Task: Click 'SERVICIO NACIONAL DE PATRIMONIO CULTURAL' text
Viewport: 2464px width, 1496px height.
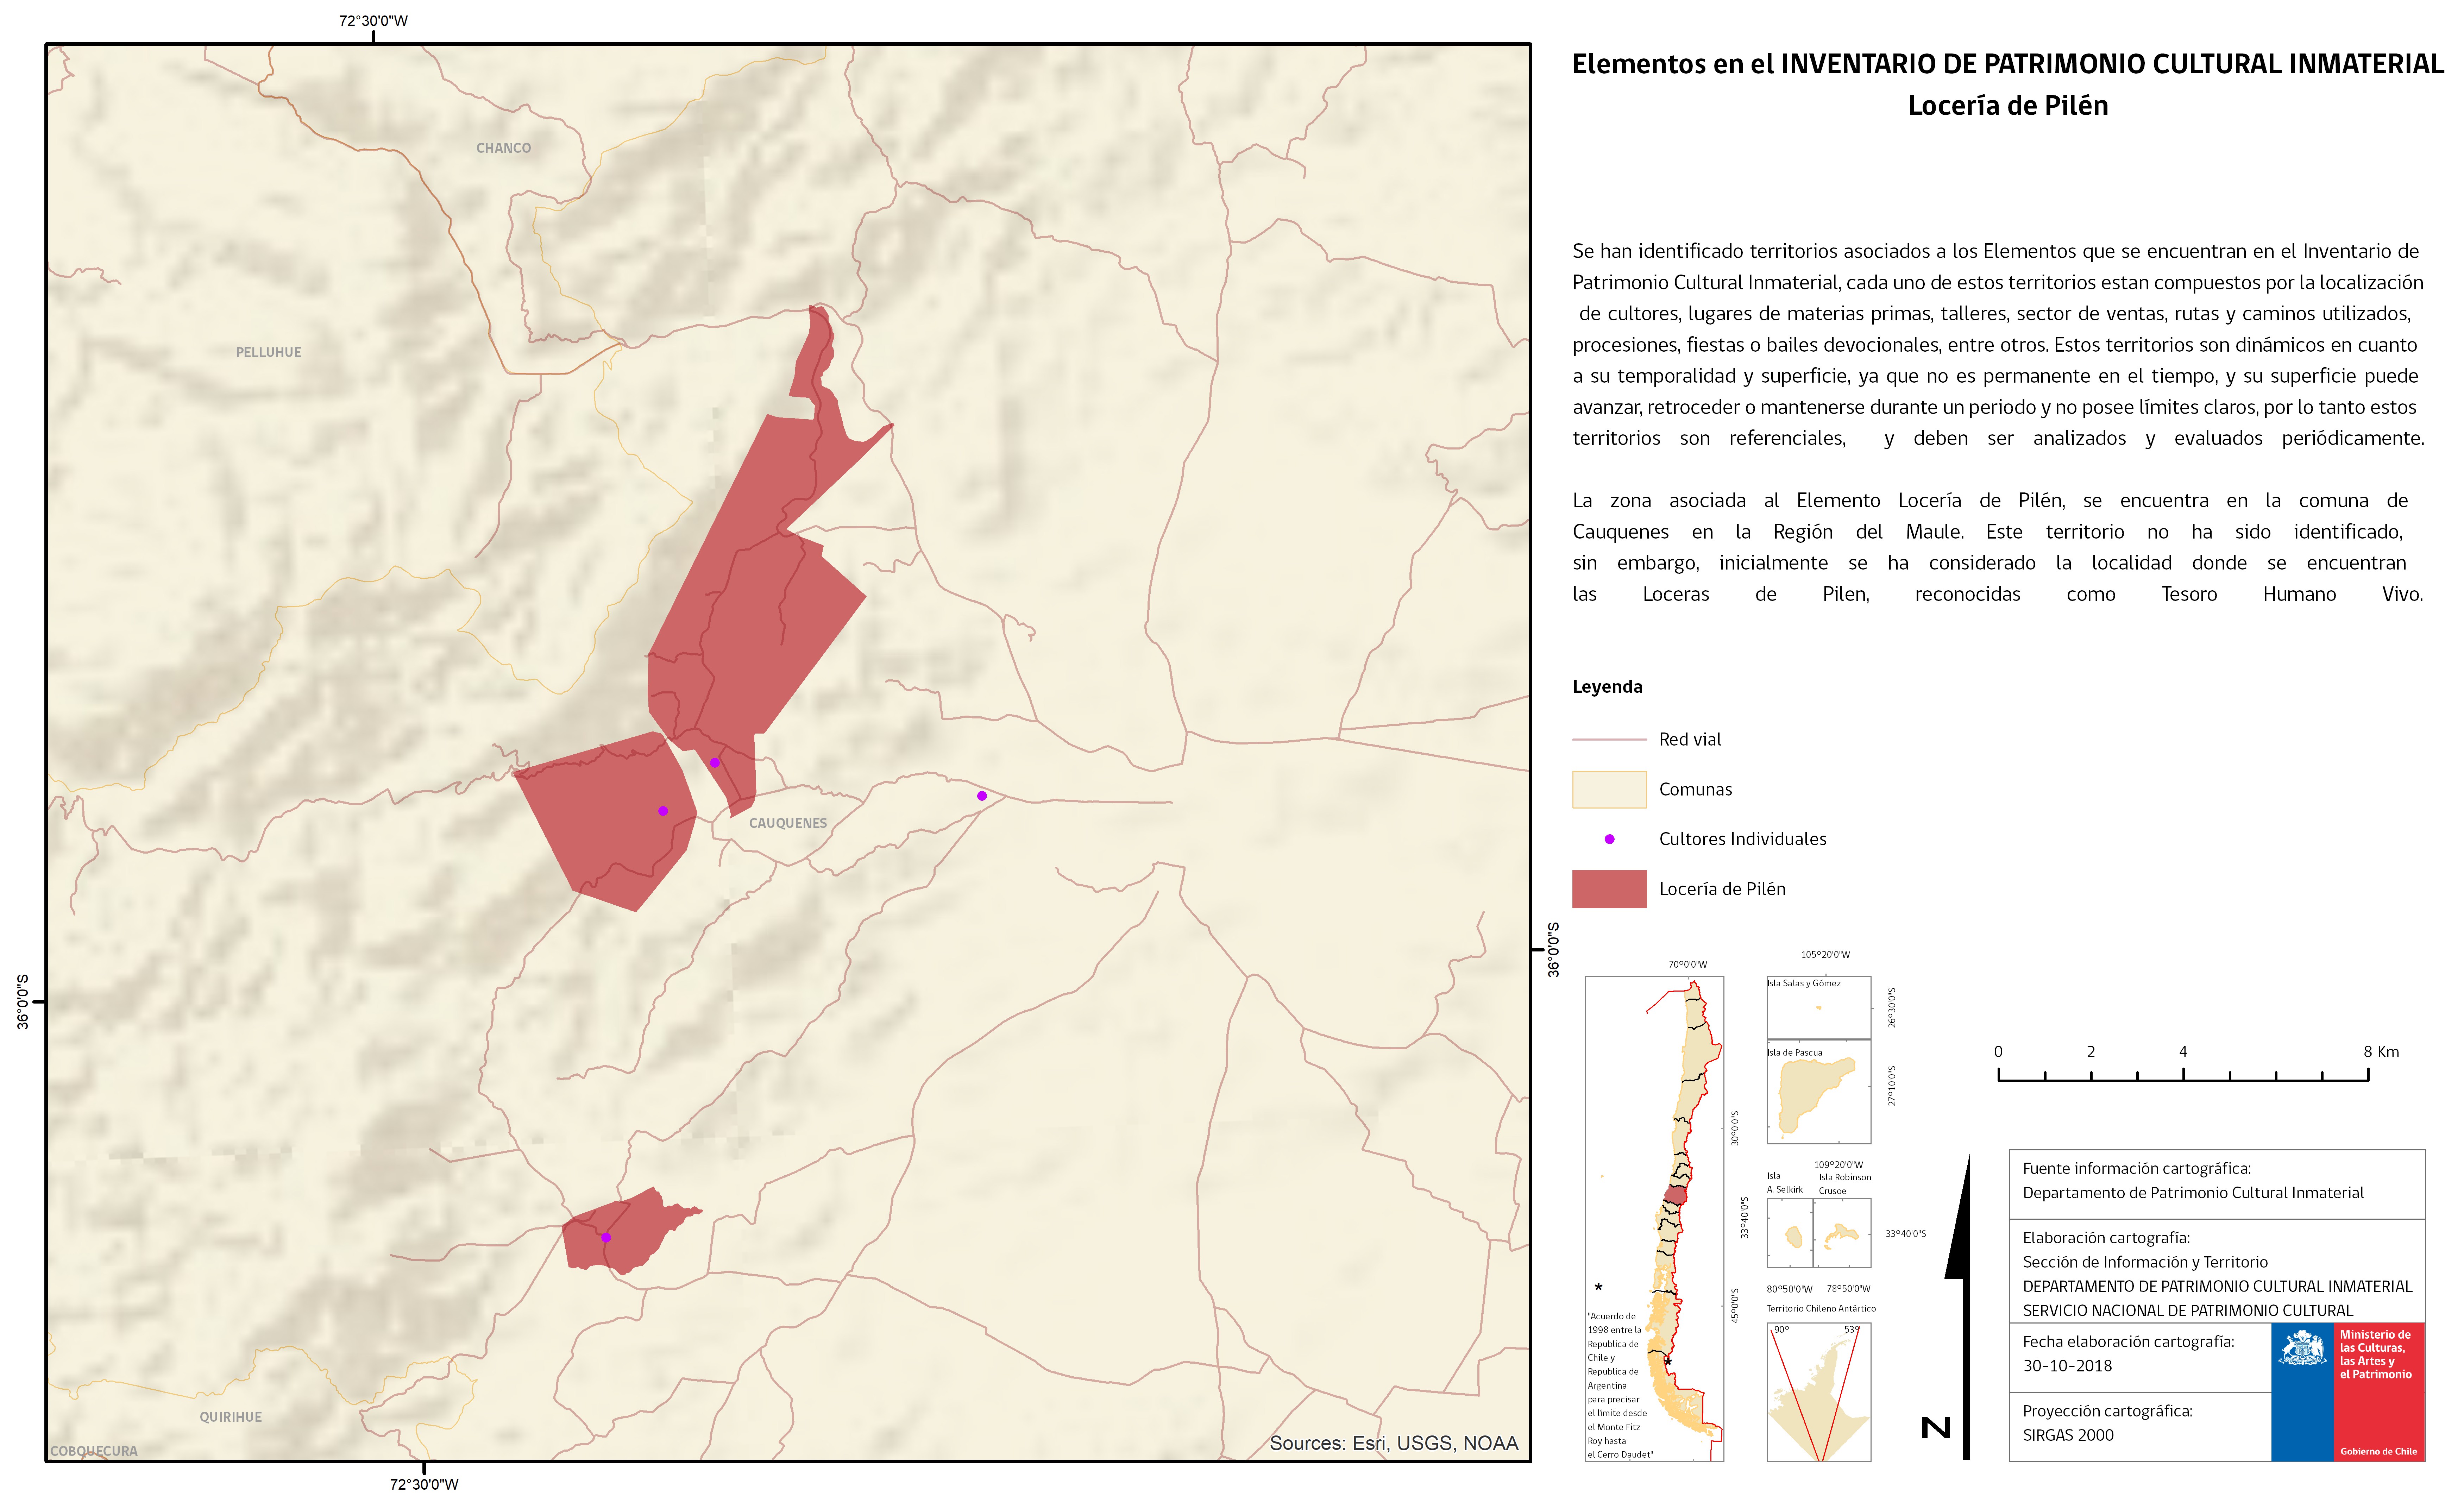Action: (2188, 1311)
